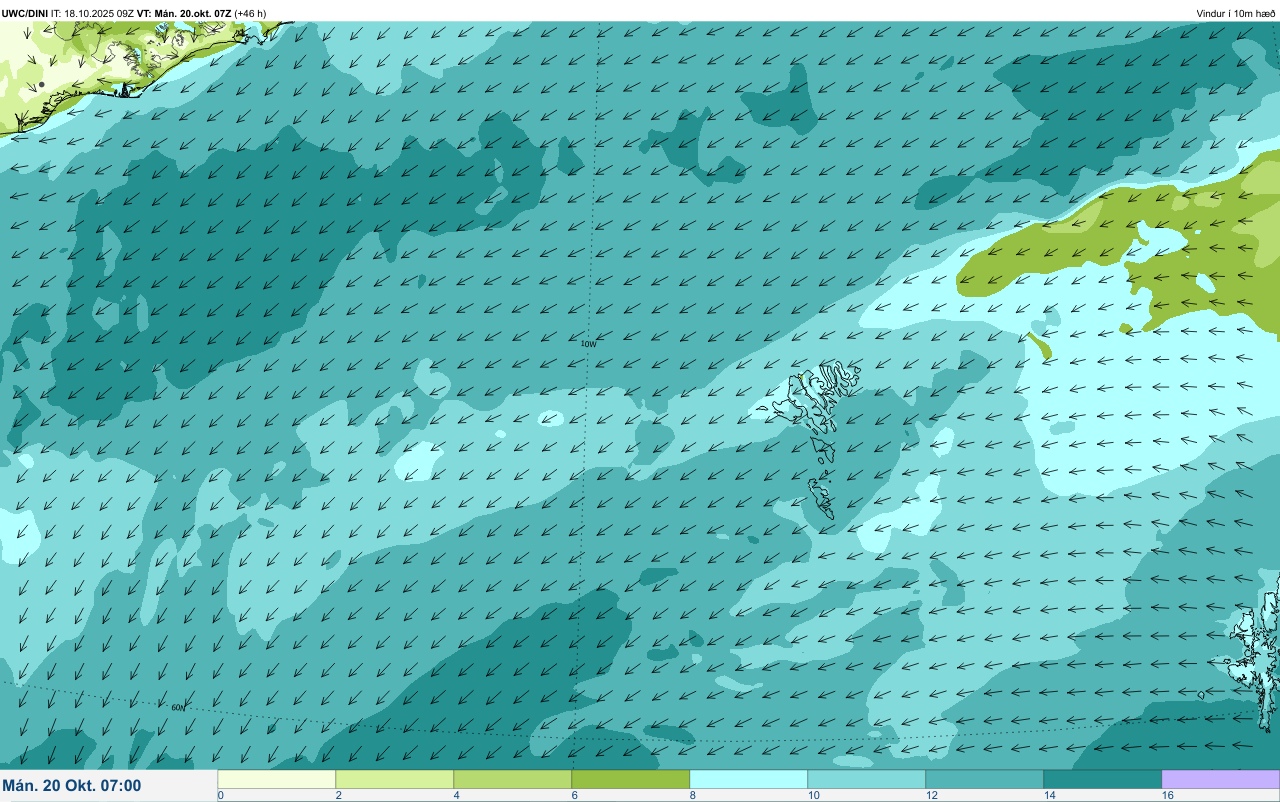Click the light yellow 0–2 legend swatch
1280x802 pixels.
click(x=277, y=779)
